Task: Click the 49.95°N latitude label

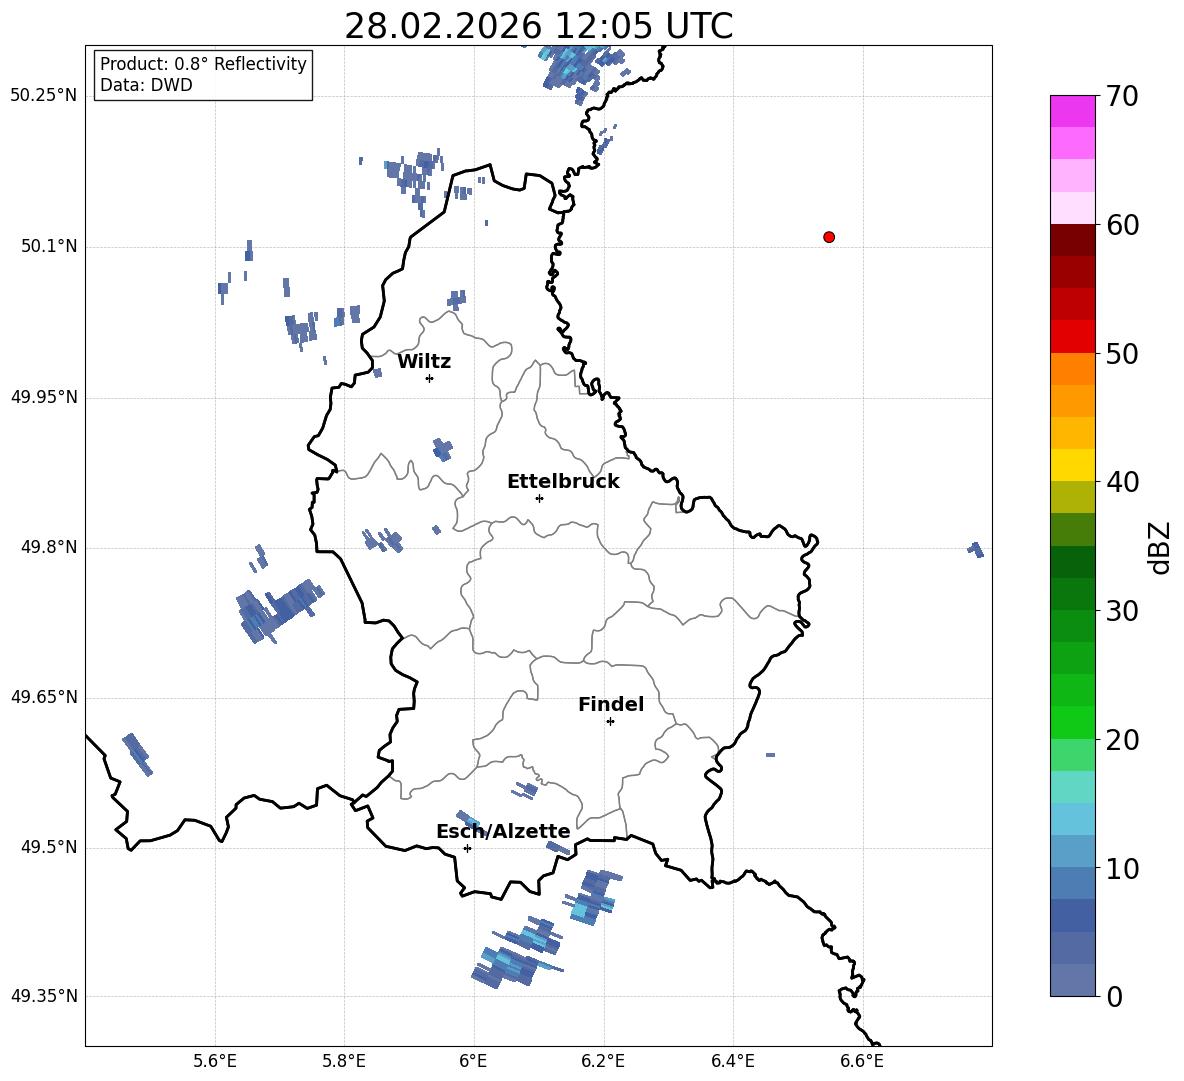Action: coord(44,397)
